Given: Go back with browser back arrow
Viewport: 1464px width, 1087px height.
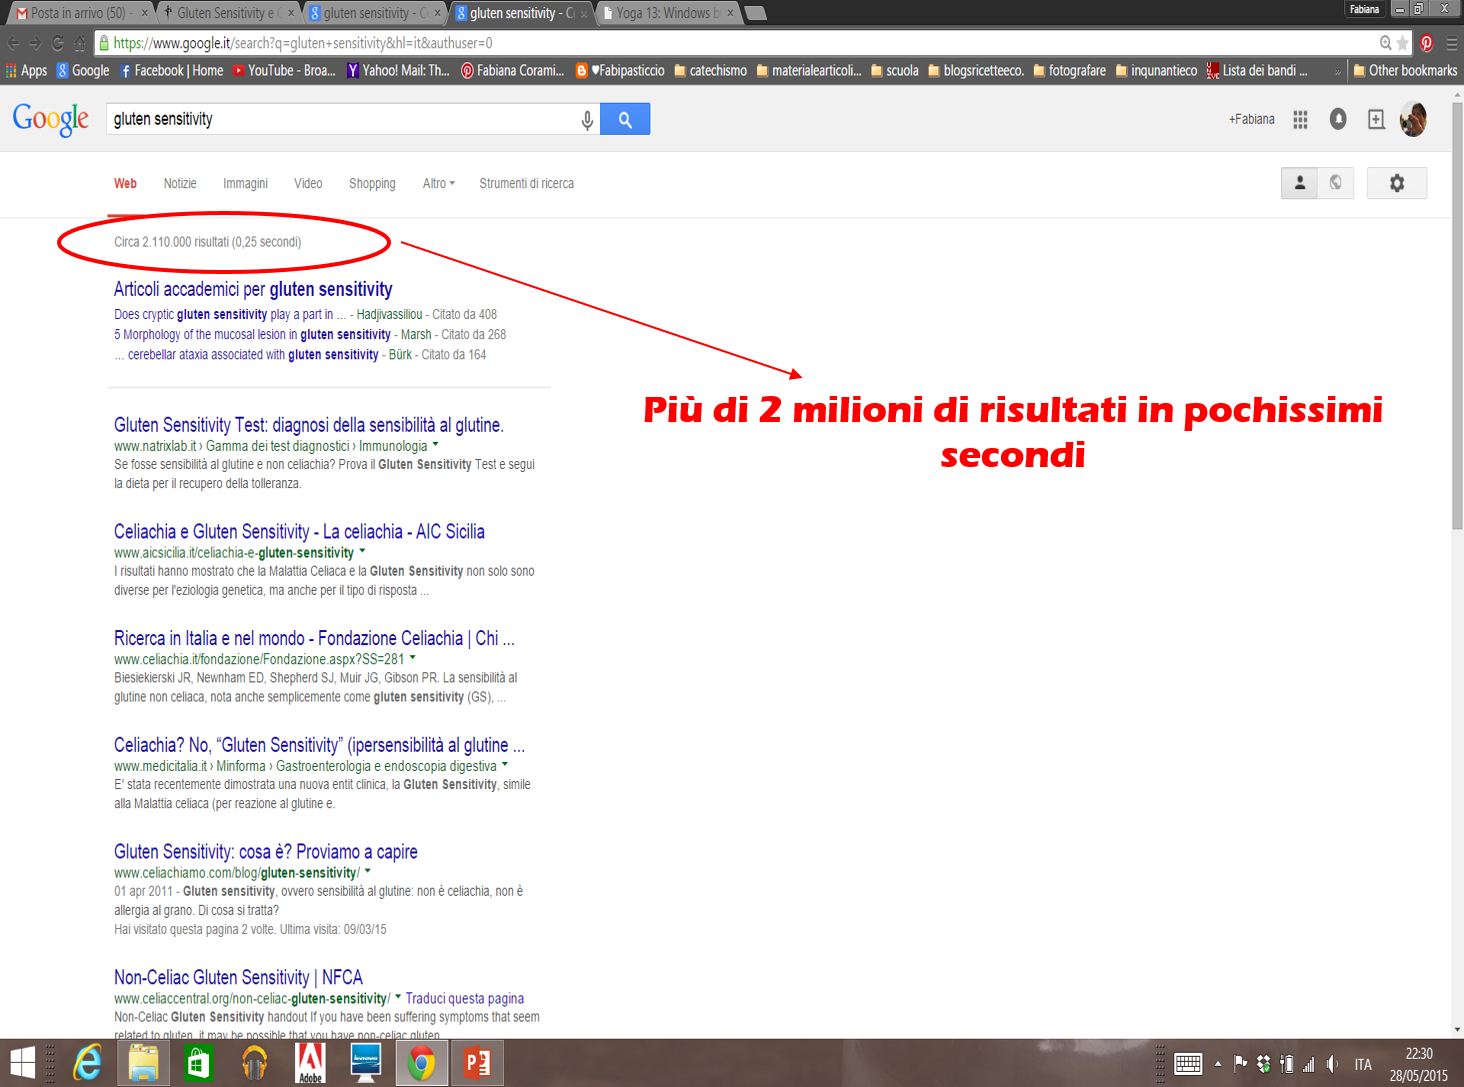Looking at the screenshot, I should [x=13, y=43].
